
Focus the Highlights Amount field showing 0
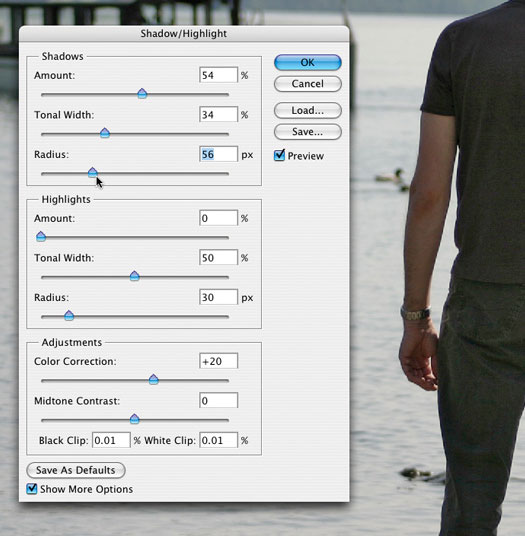click(x=218, y=218)
